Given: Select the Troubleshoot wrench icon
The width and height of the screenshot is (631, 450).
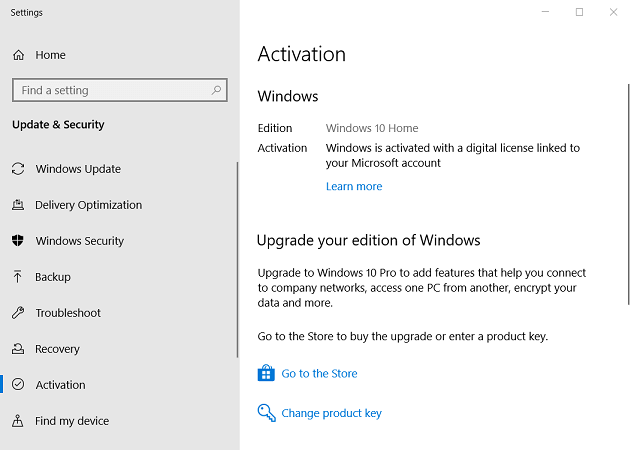Looking at the screenshot, I should 18,313.
